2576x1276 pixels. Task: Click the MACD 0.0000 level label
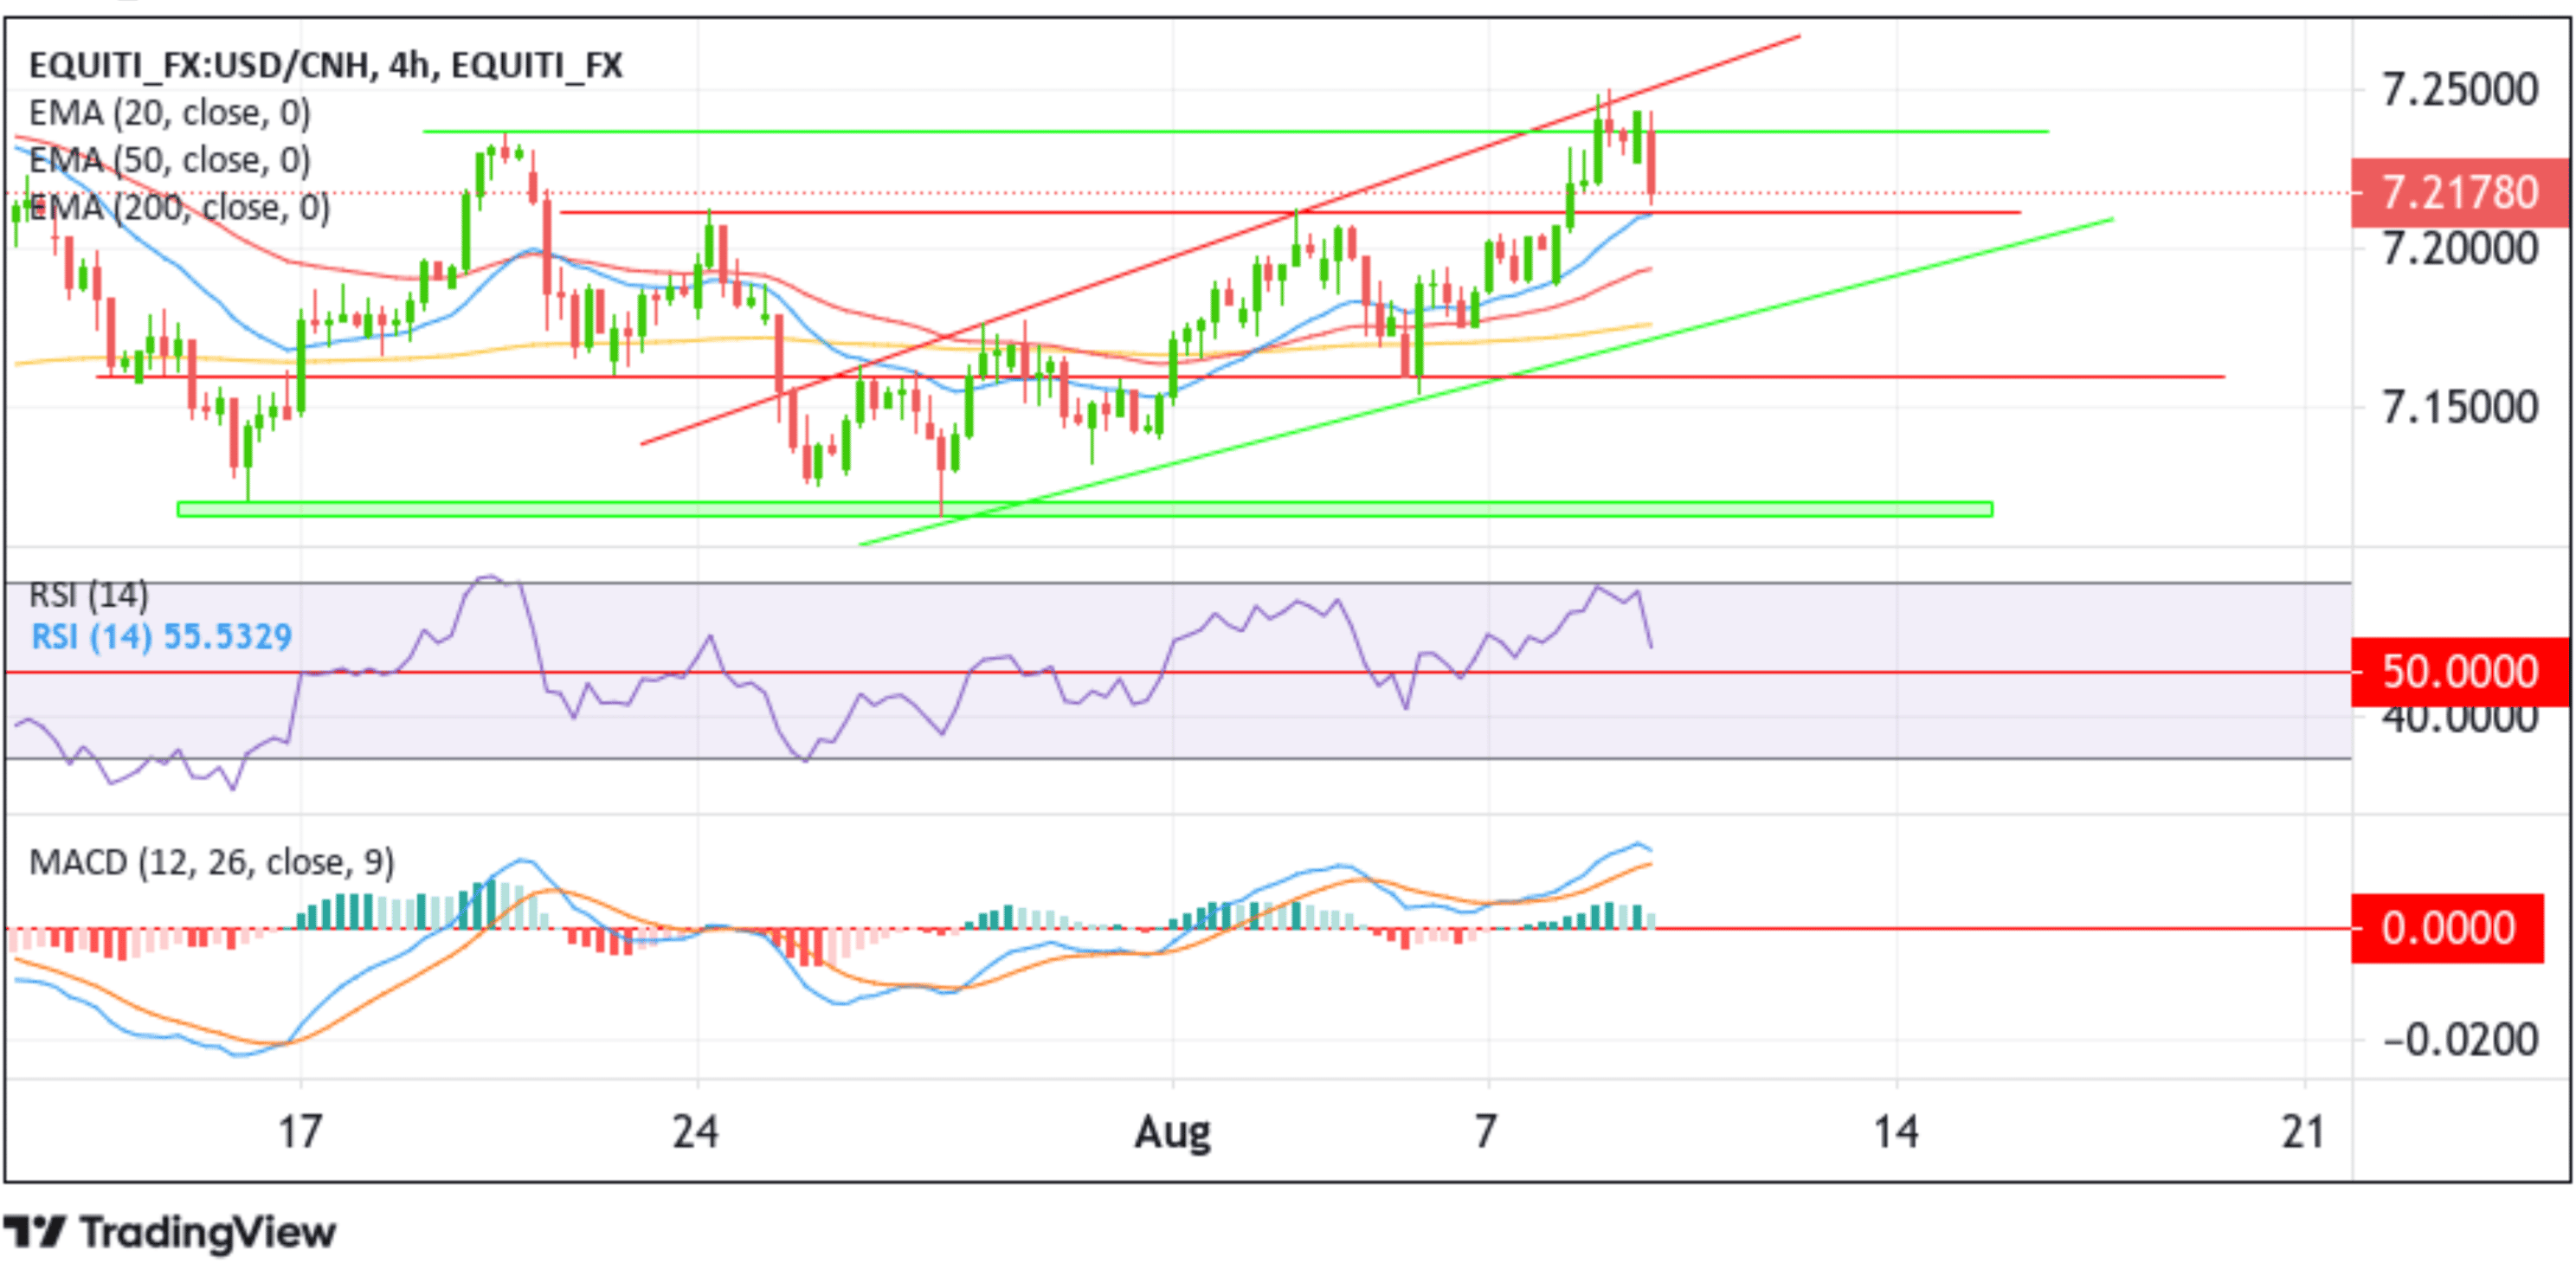[2447, 929]
